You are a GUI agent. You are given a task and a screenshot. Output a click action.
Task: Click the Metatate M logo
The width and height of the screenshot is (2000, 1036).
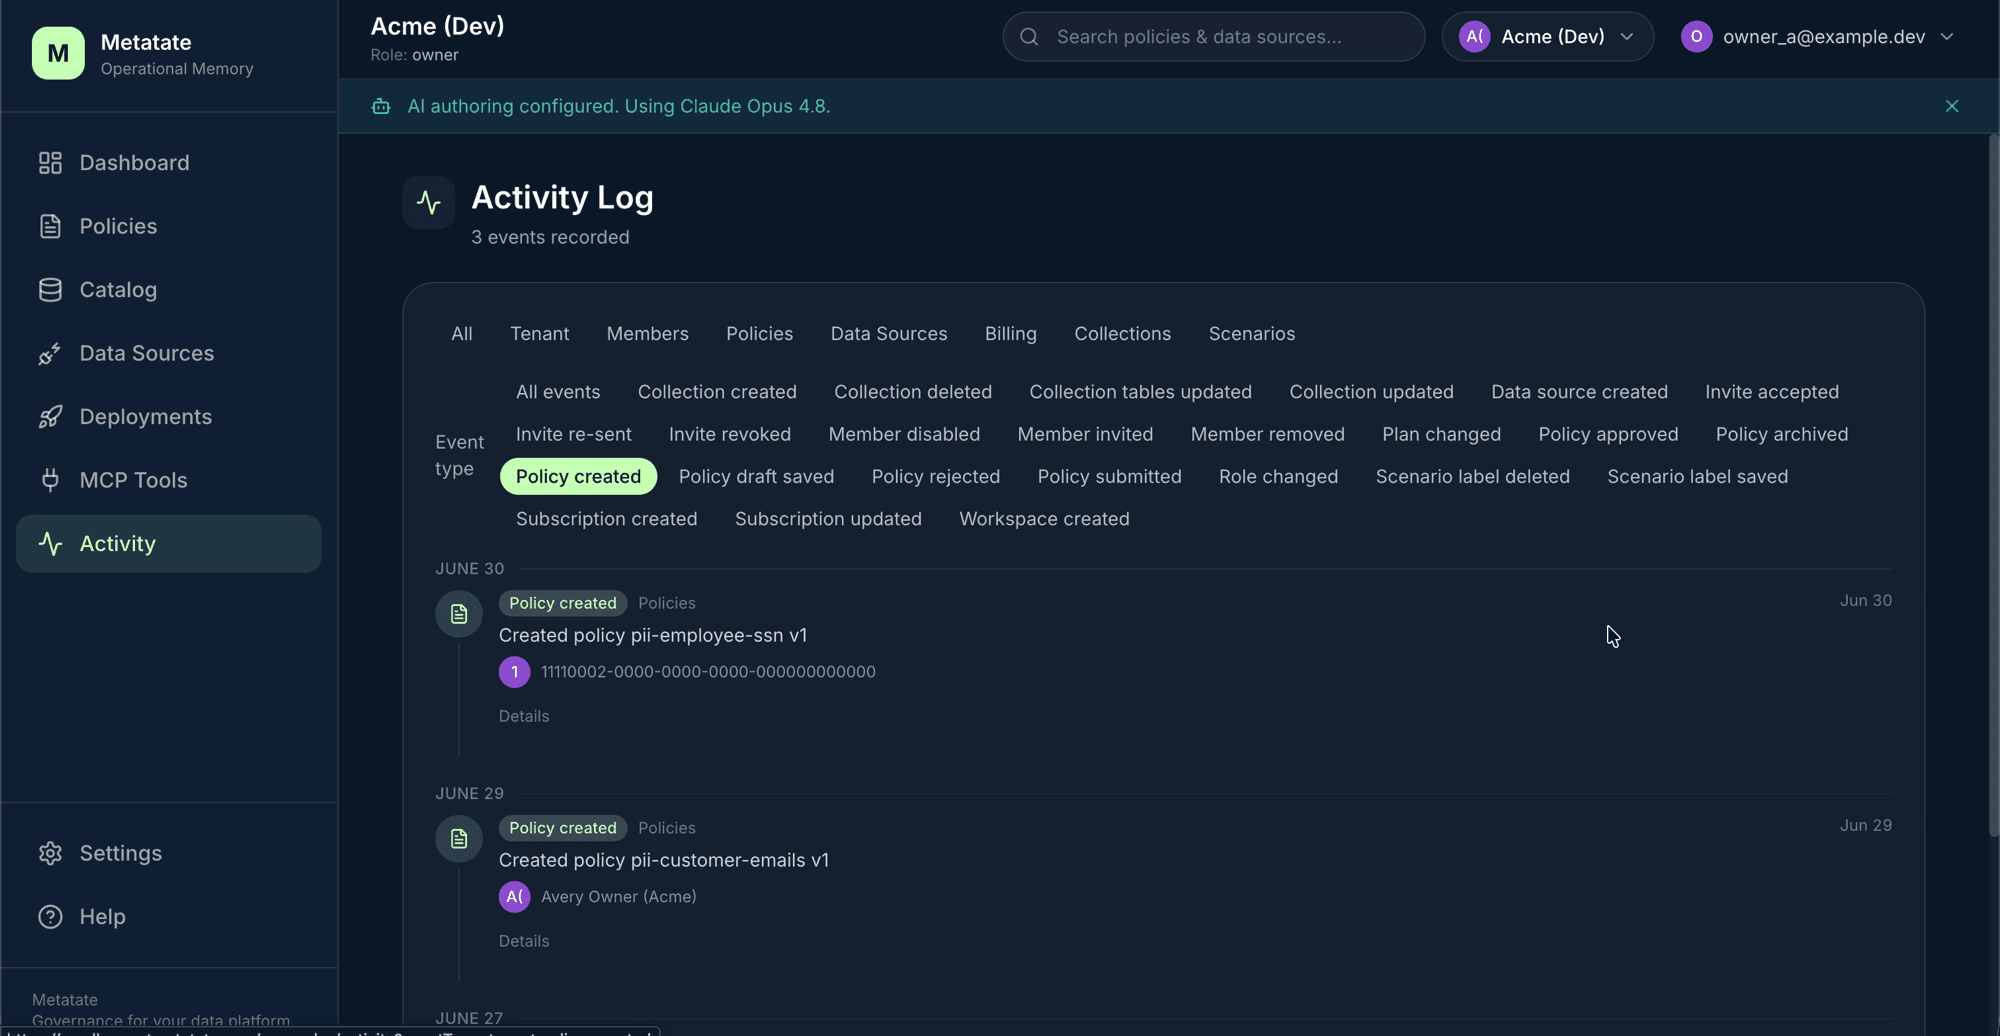(58, 53)
